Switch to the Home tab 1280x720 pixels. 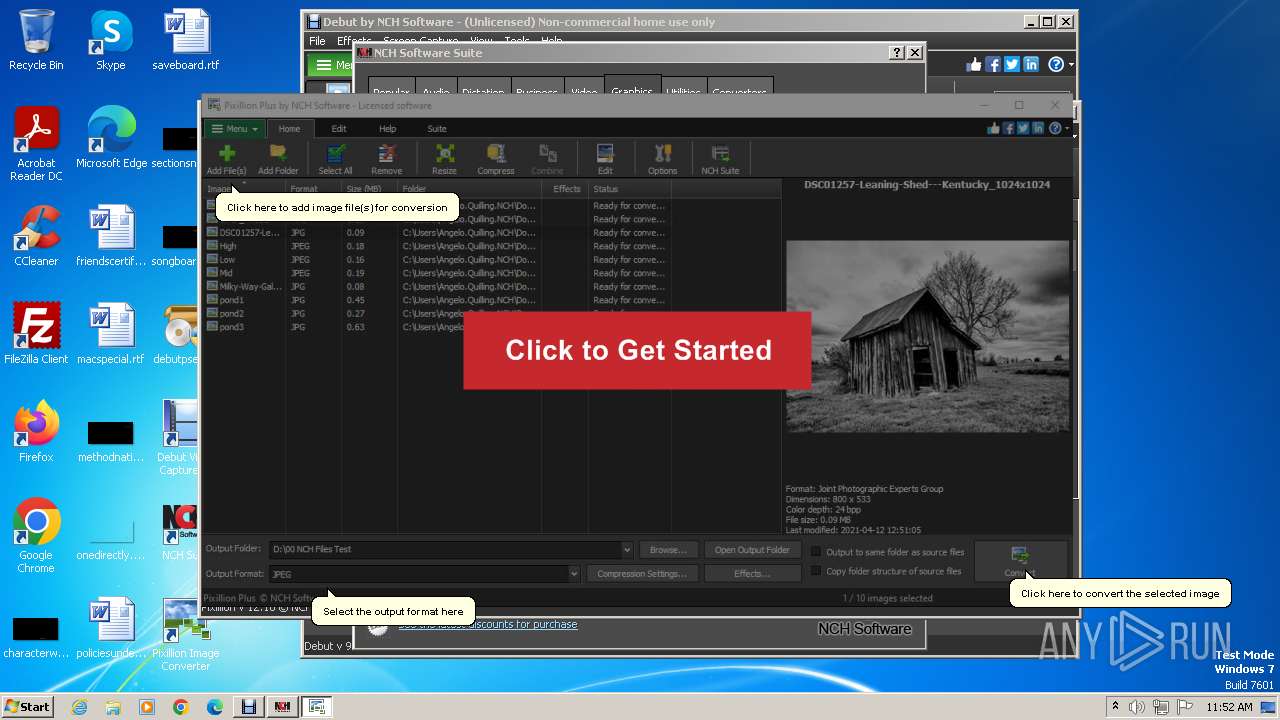pos(289,128)
